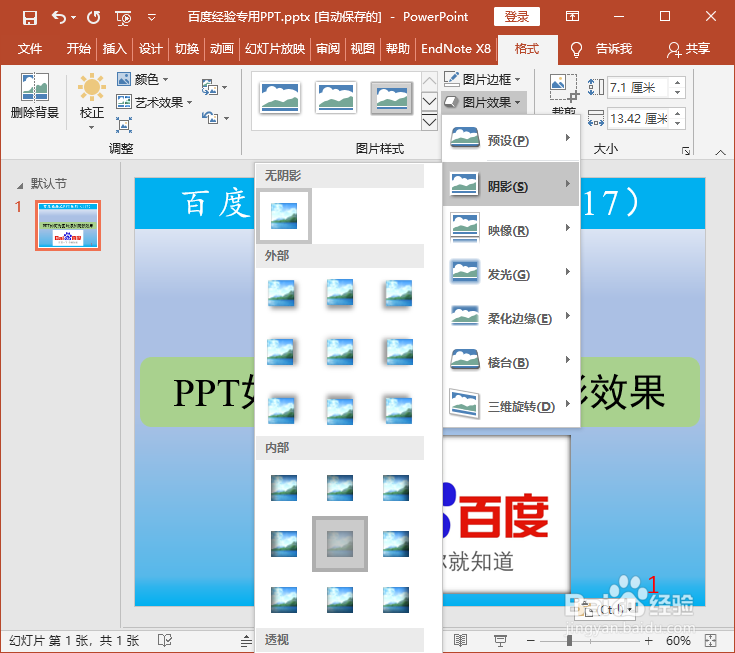
Task: Collapse the ribbon with the chevron
Action: [x=720, y=152]
